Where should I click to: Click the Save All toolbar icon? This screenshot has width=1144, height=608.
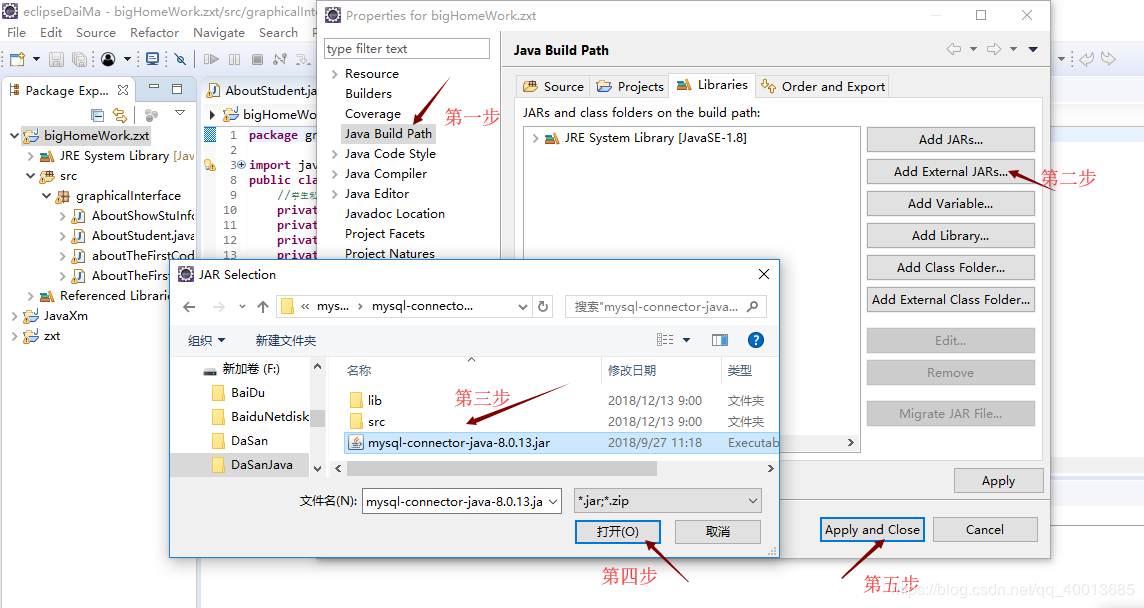(79, 59)
